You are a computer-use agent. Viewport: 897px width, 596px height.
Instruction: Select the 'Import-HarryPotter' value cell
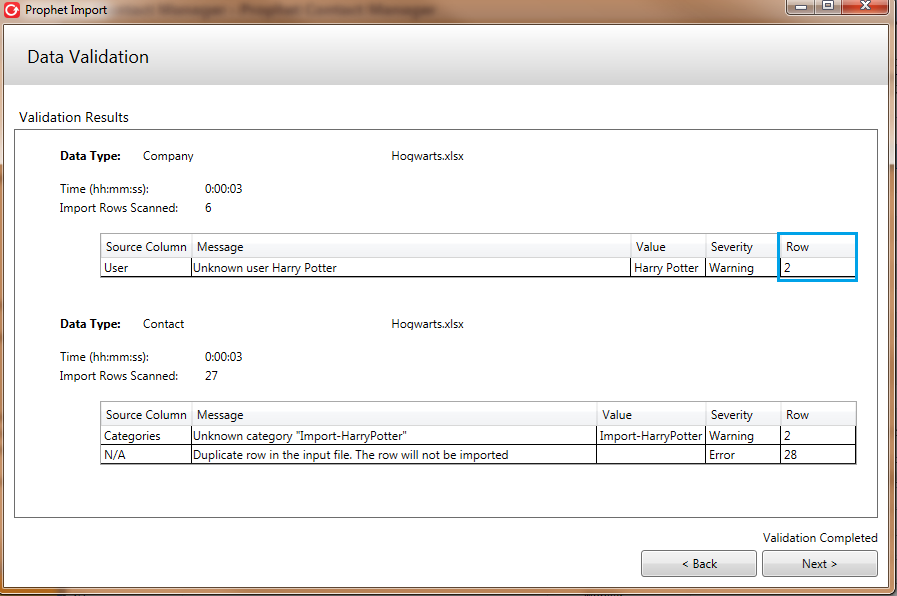[x=651, y=436]
